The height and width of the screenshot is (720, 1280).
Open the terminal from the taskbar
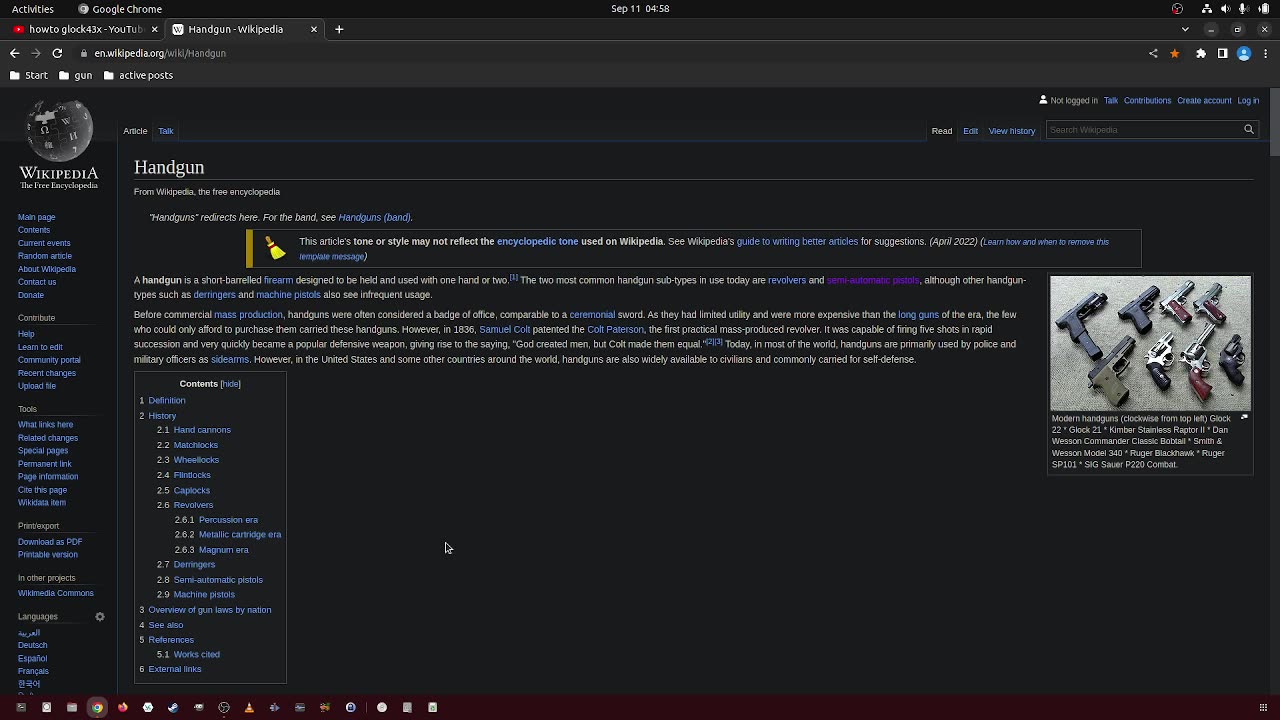tap(20, 707)
